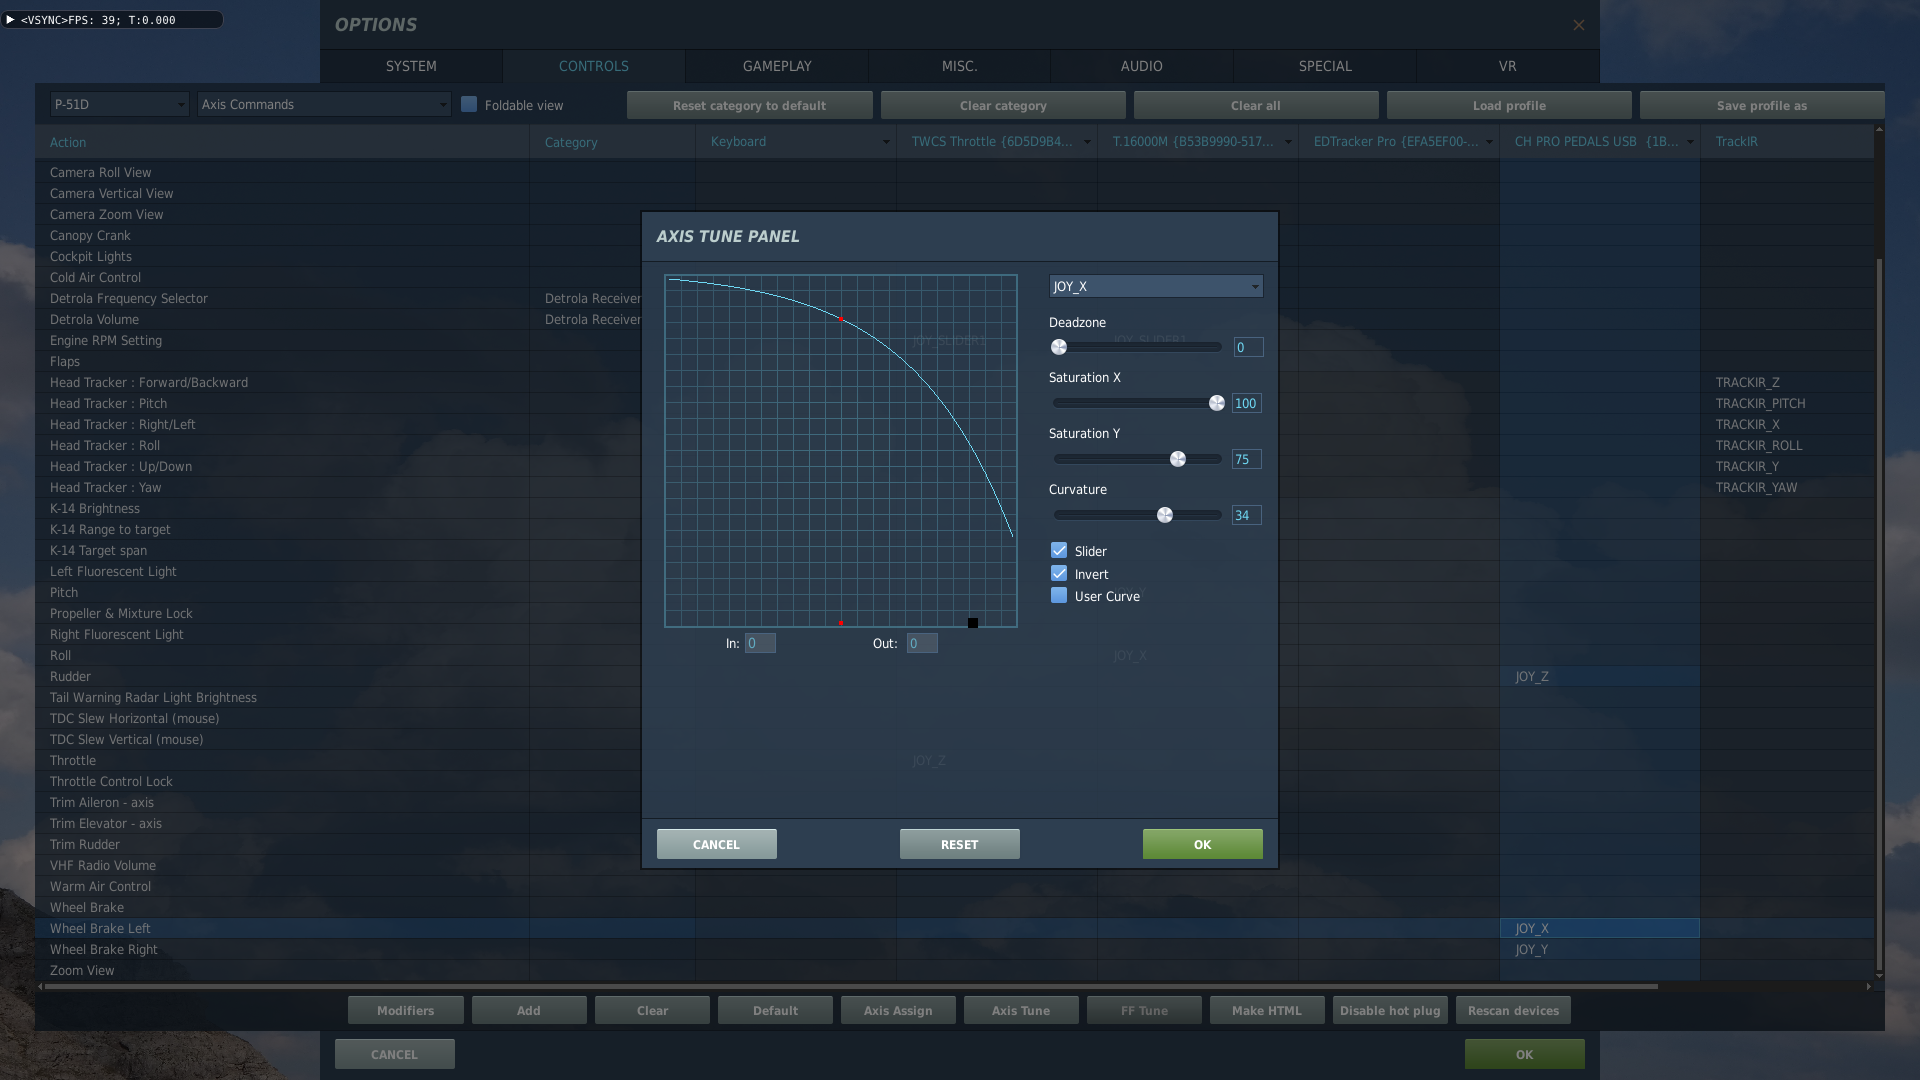The width and height of the screenshot is (1920, 1080).
Task: Expand the EDTracker Pro column dropdown
Action: (x=1489, y=142)
